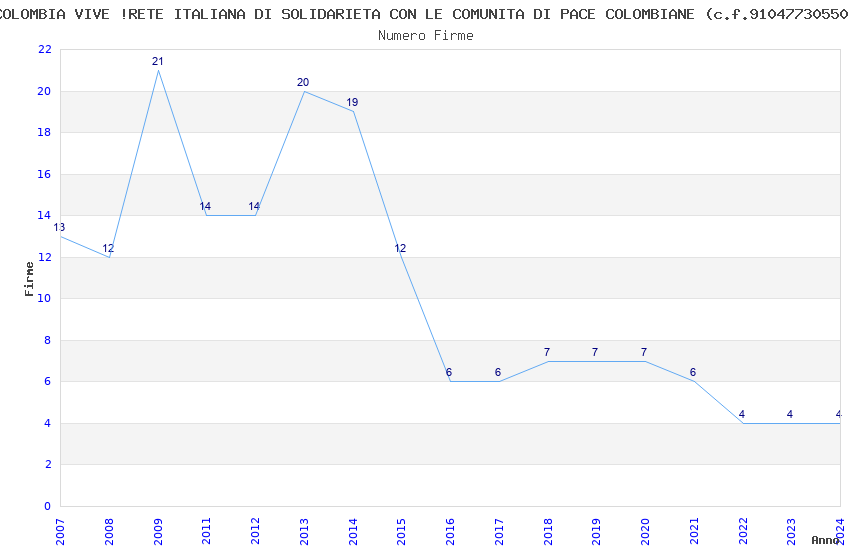Click the data label 6 for 2016

[449, 372]
